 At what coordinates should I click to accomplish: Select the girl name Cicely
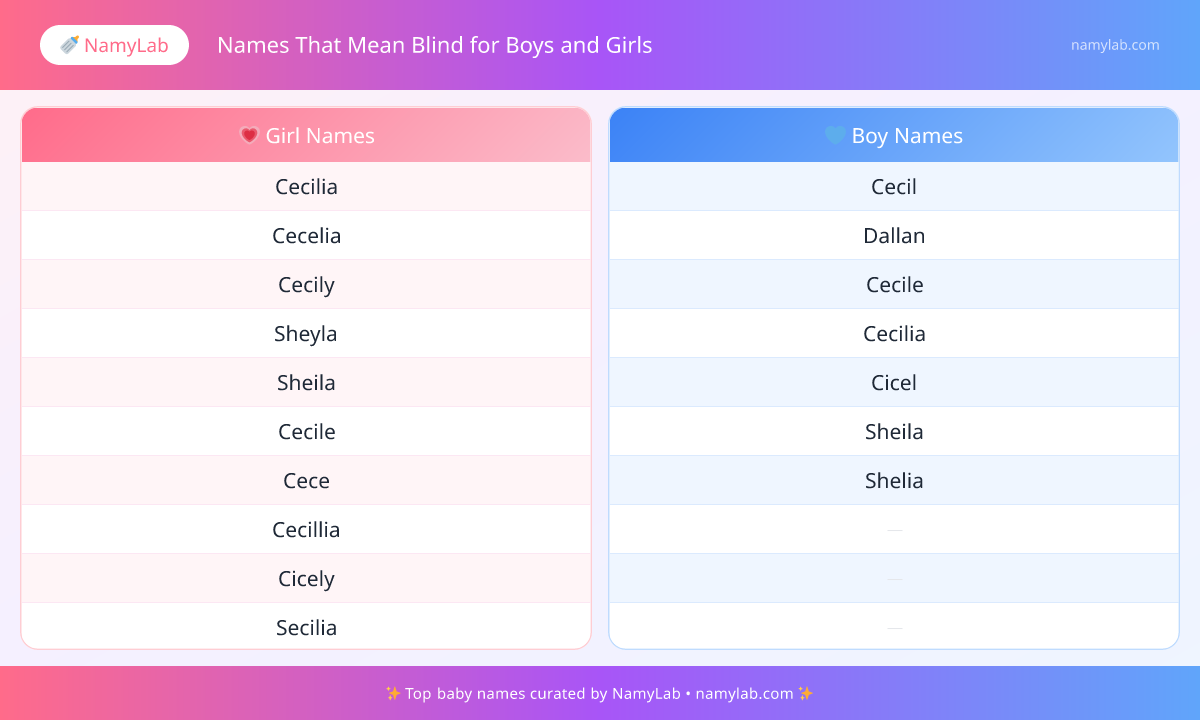306,579
